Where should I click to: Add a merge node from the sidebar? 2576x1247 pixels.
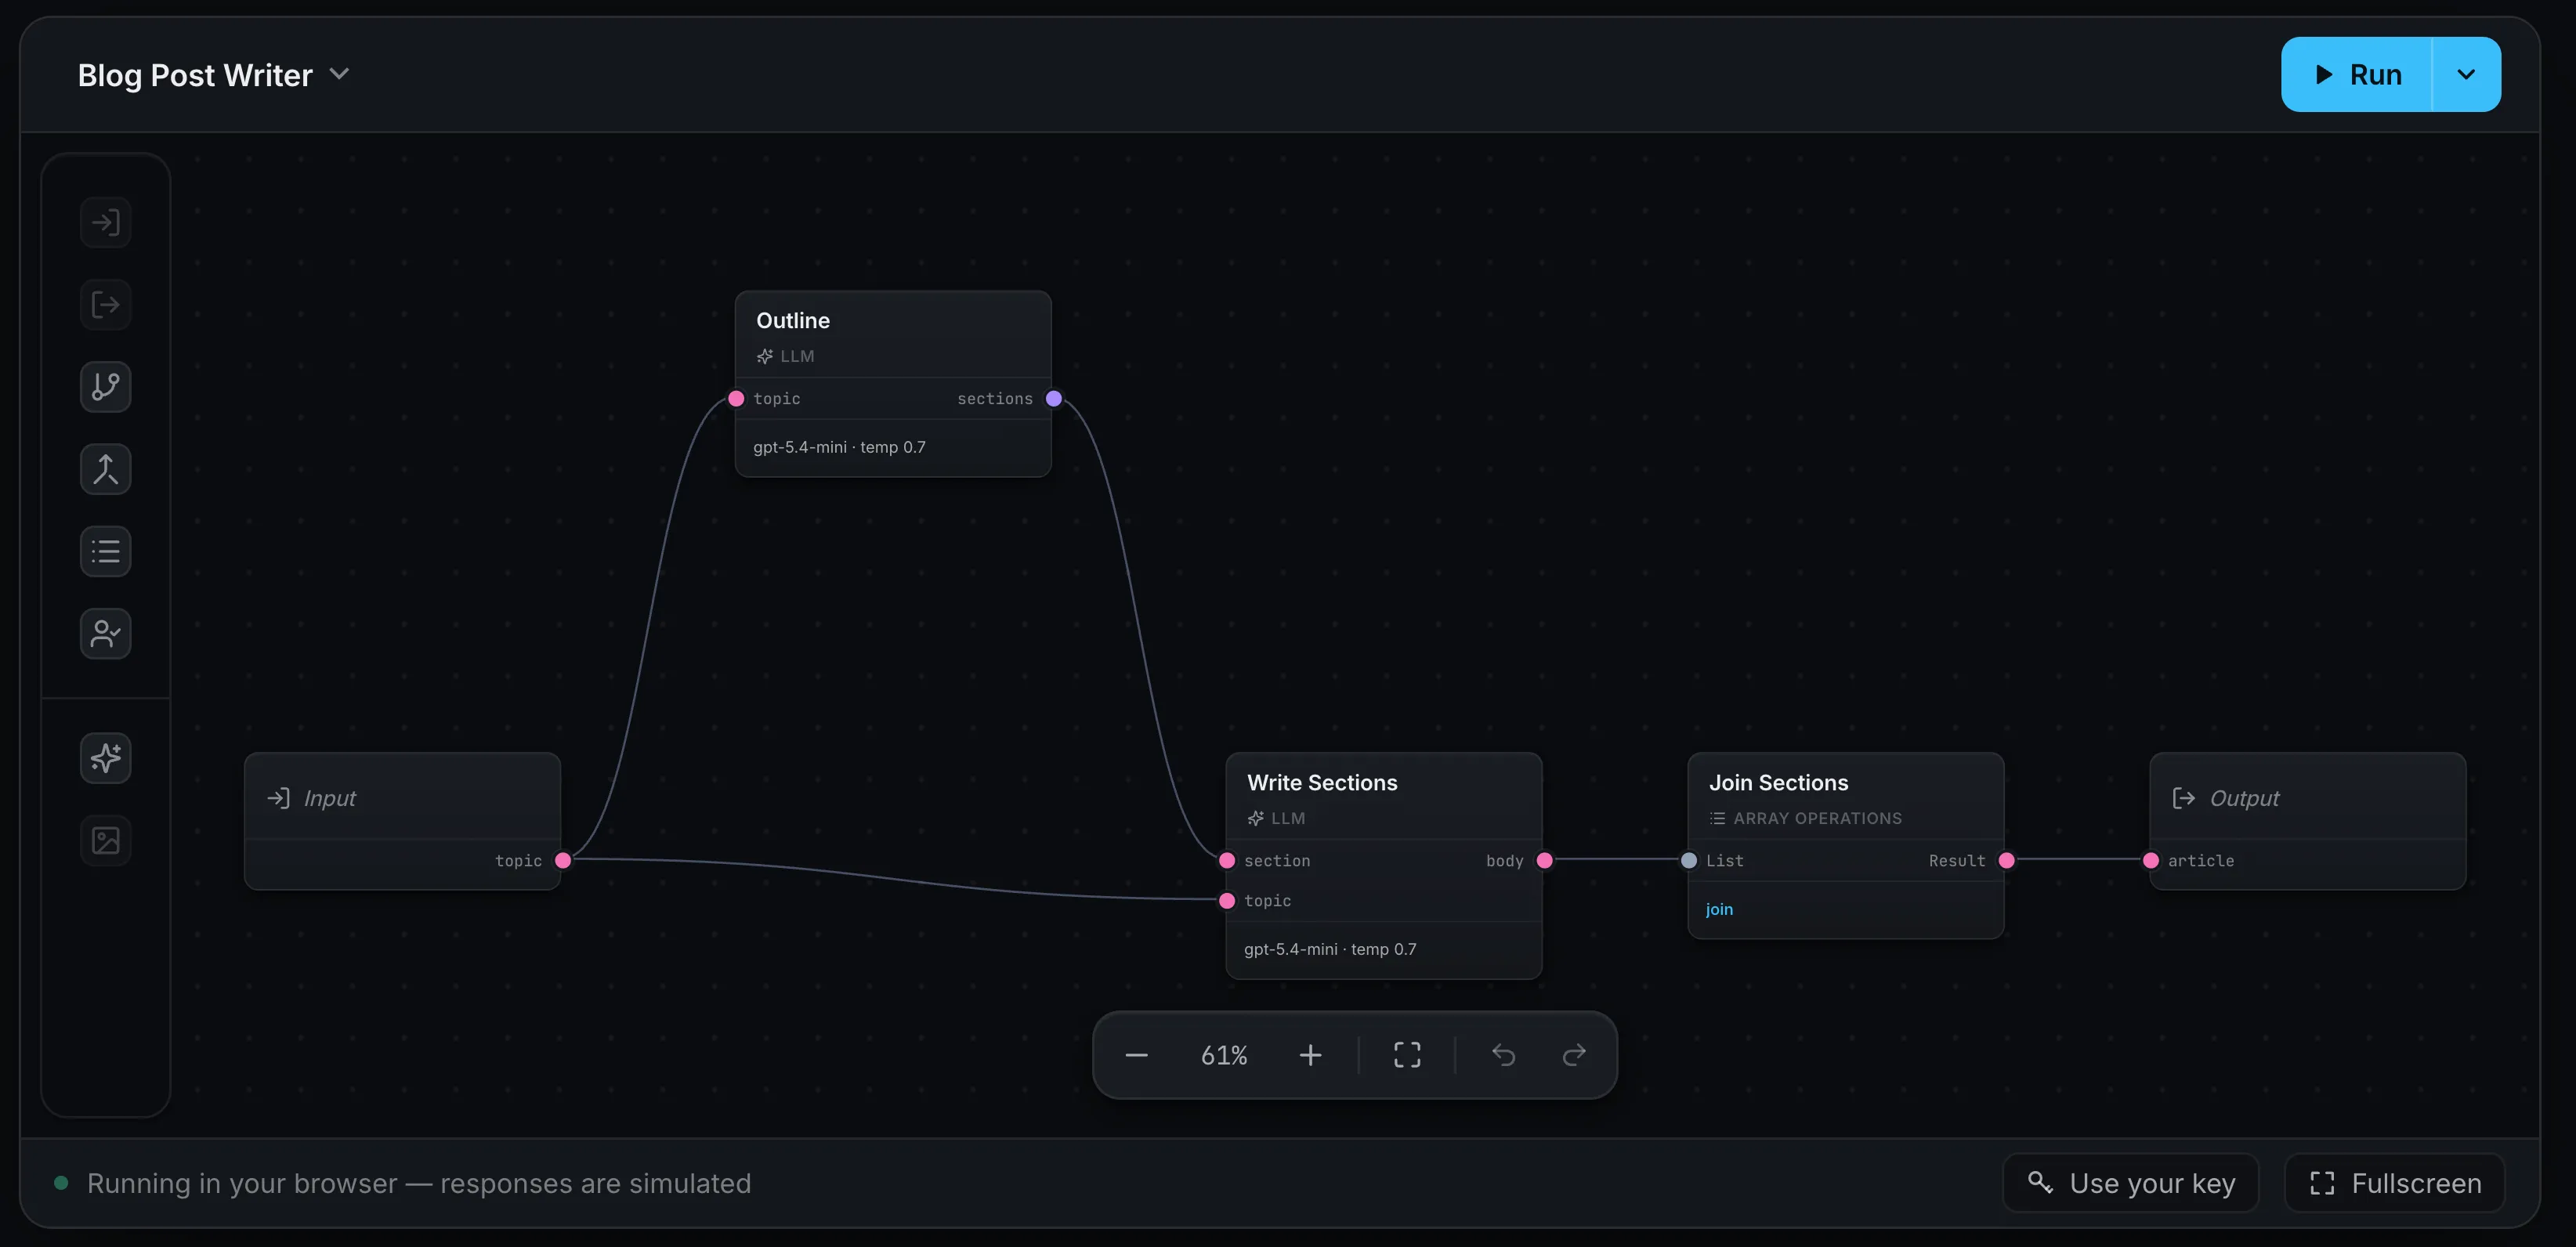105,469
